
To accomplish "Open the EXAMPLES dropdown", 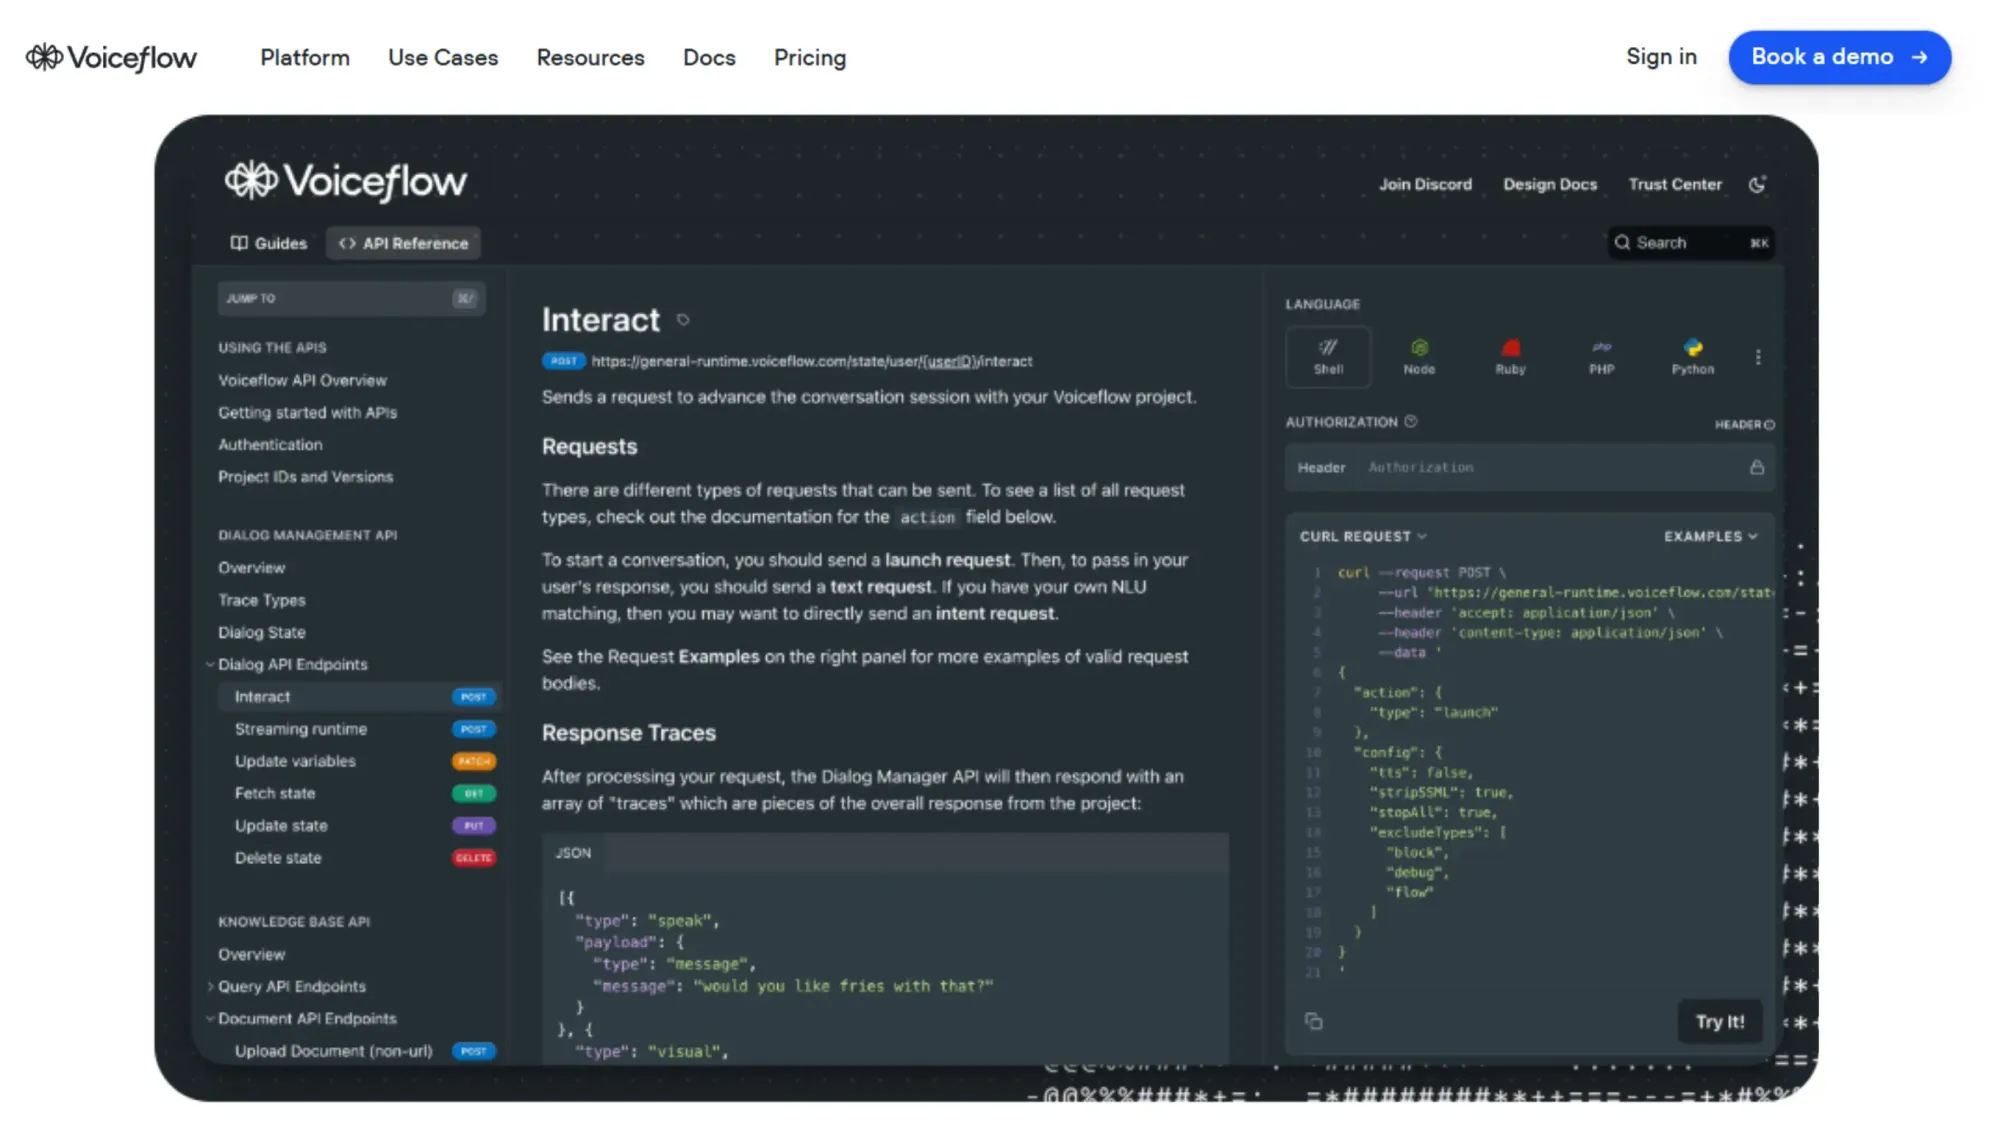I will [x=1711, y=536].
